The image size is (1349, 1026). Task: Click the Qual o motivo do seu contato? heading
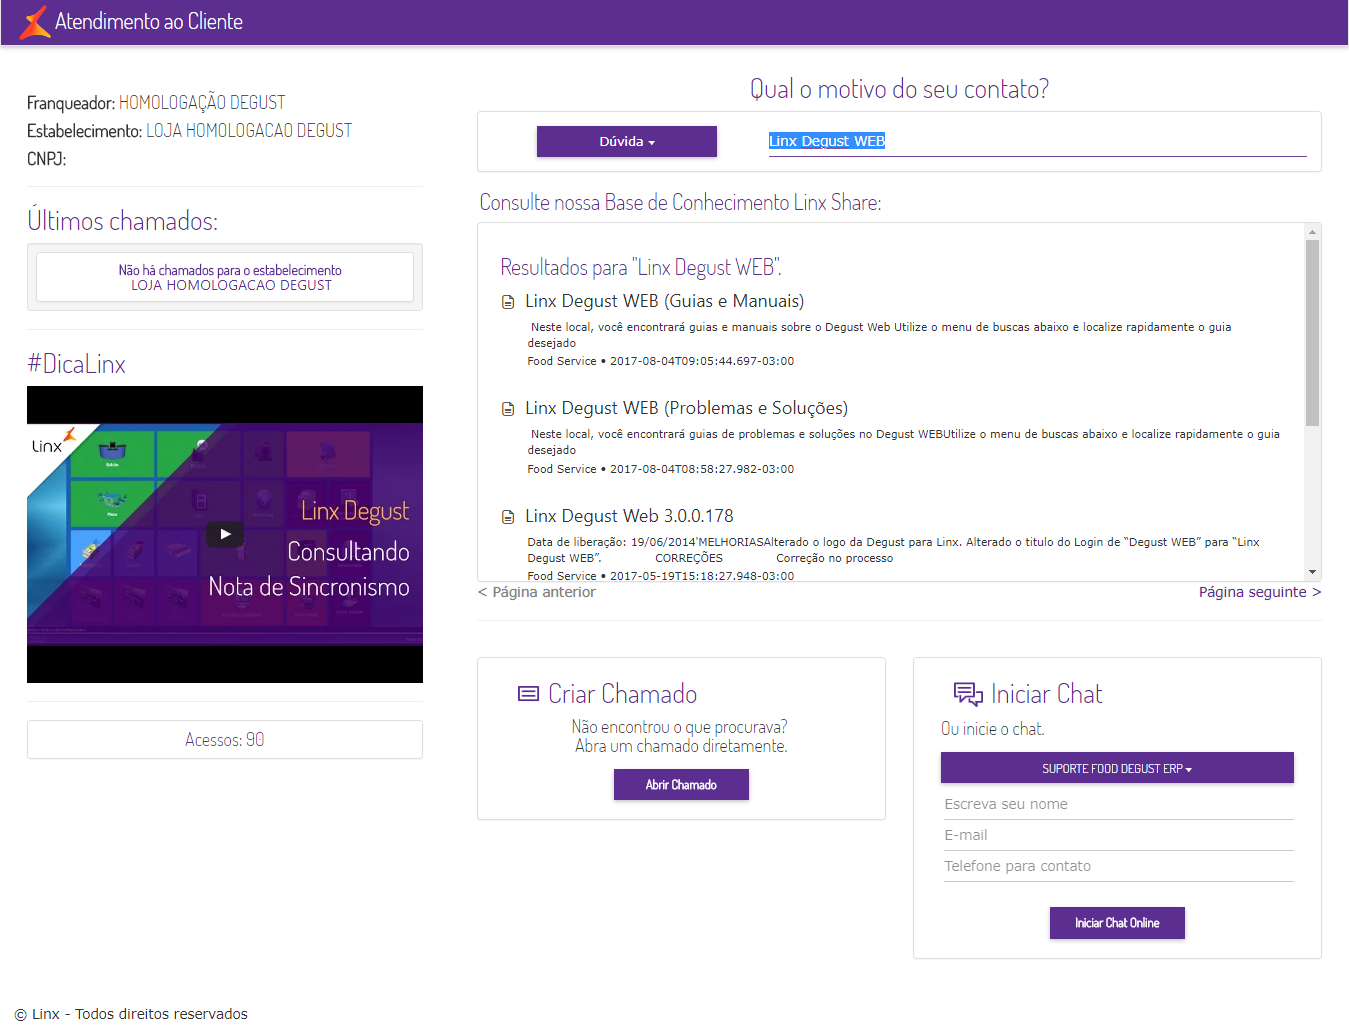pos(899,89)
